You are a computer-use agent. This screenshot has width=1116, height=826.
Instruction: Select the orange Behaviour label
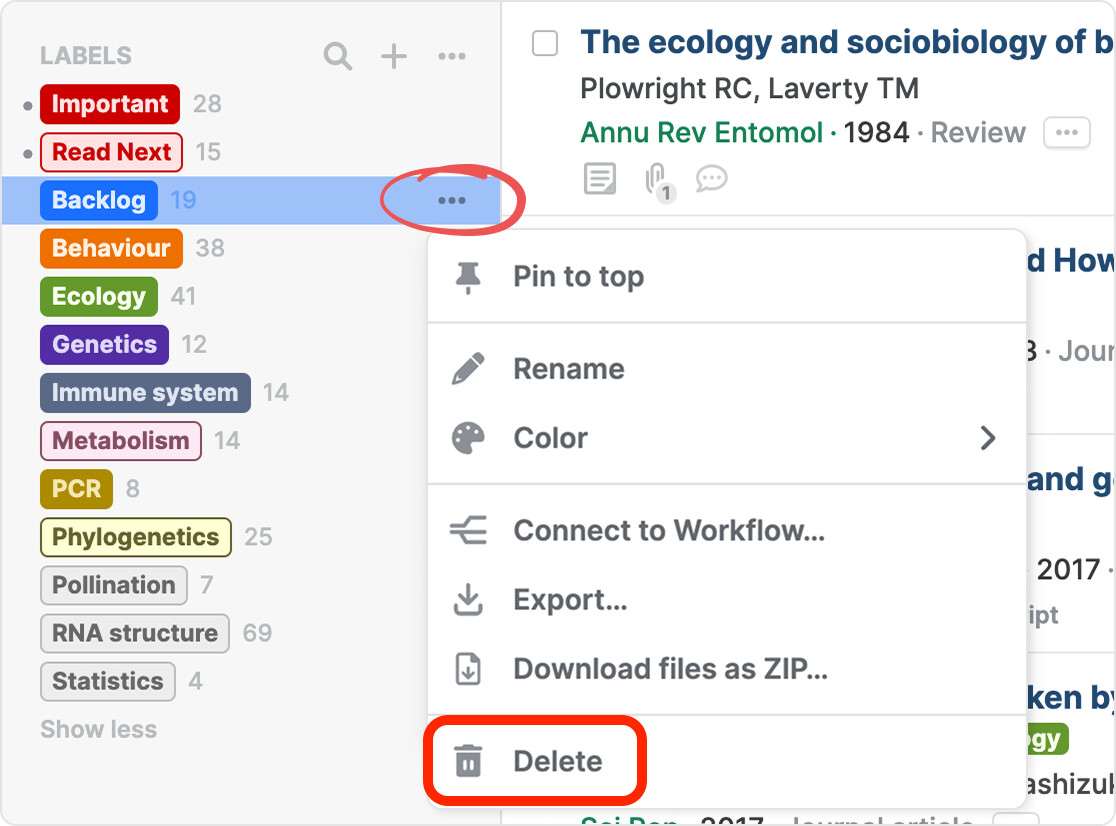point(111,249)
